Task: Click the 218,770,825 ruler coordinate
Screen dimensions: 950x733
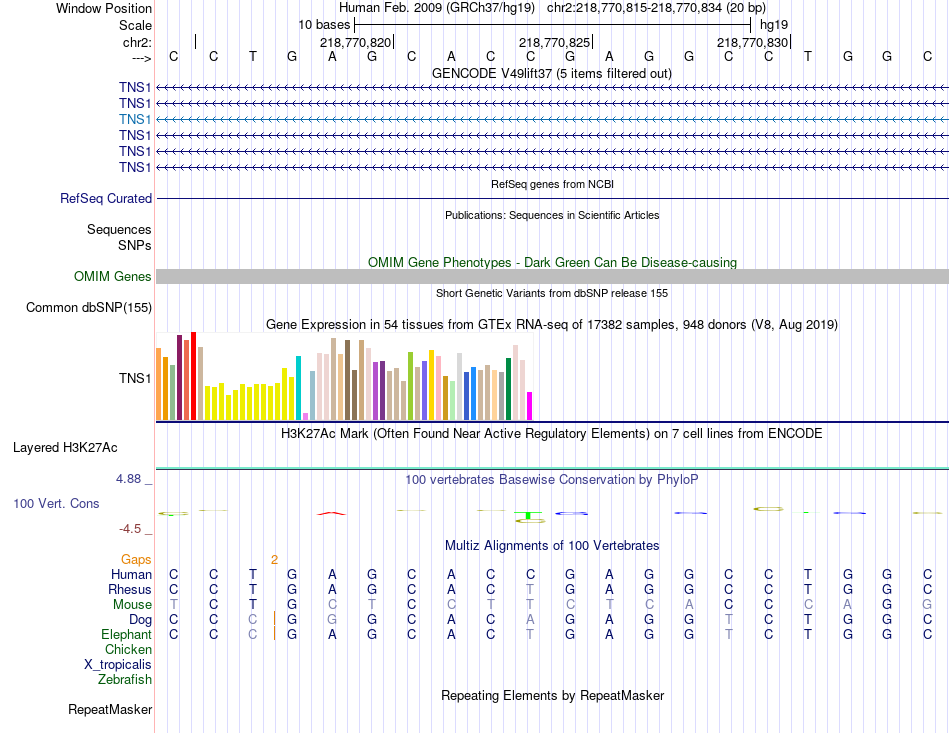Action: pyautogui.click(x=554, y=42)
